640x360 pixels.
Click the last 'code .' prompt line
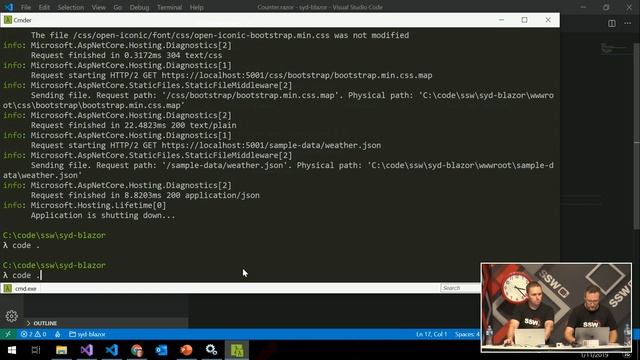click(x=22, y=276)
